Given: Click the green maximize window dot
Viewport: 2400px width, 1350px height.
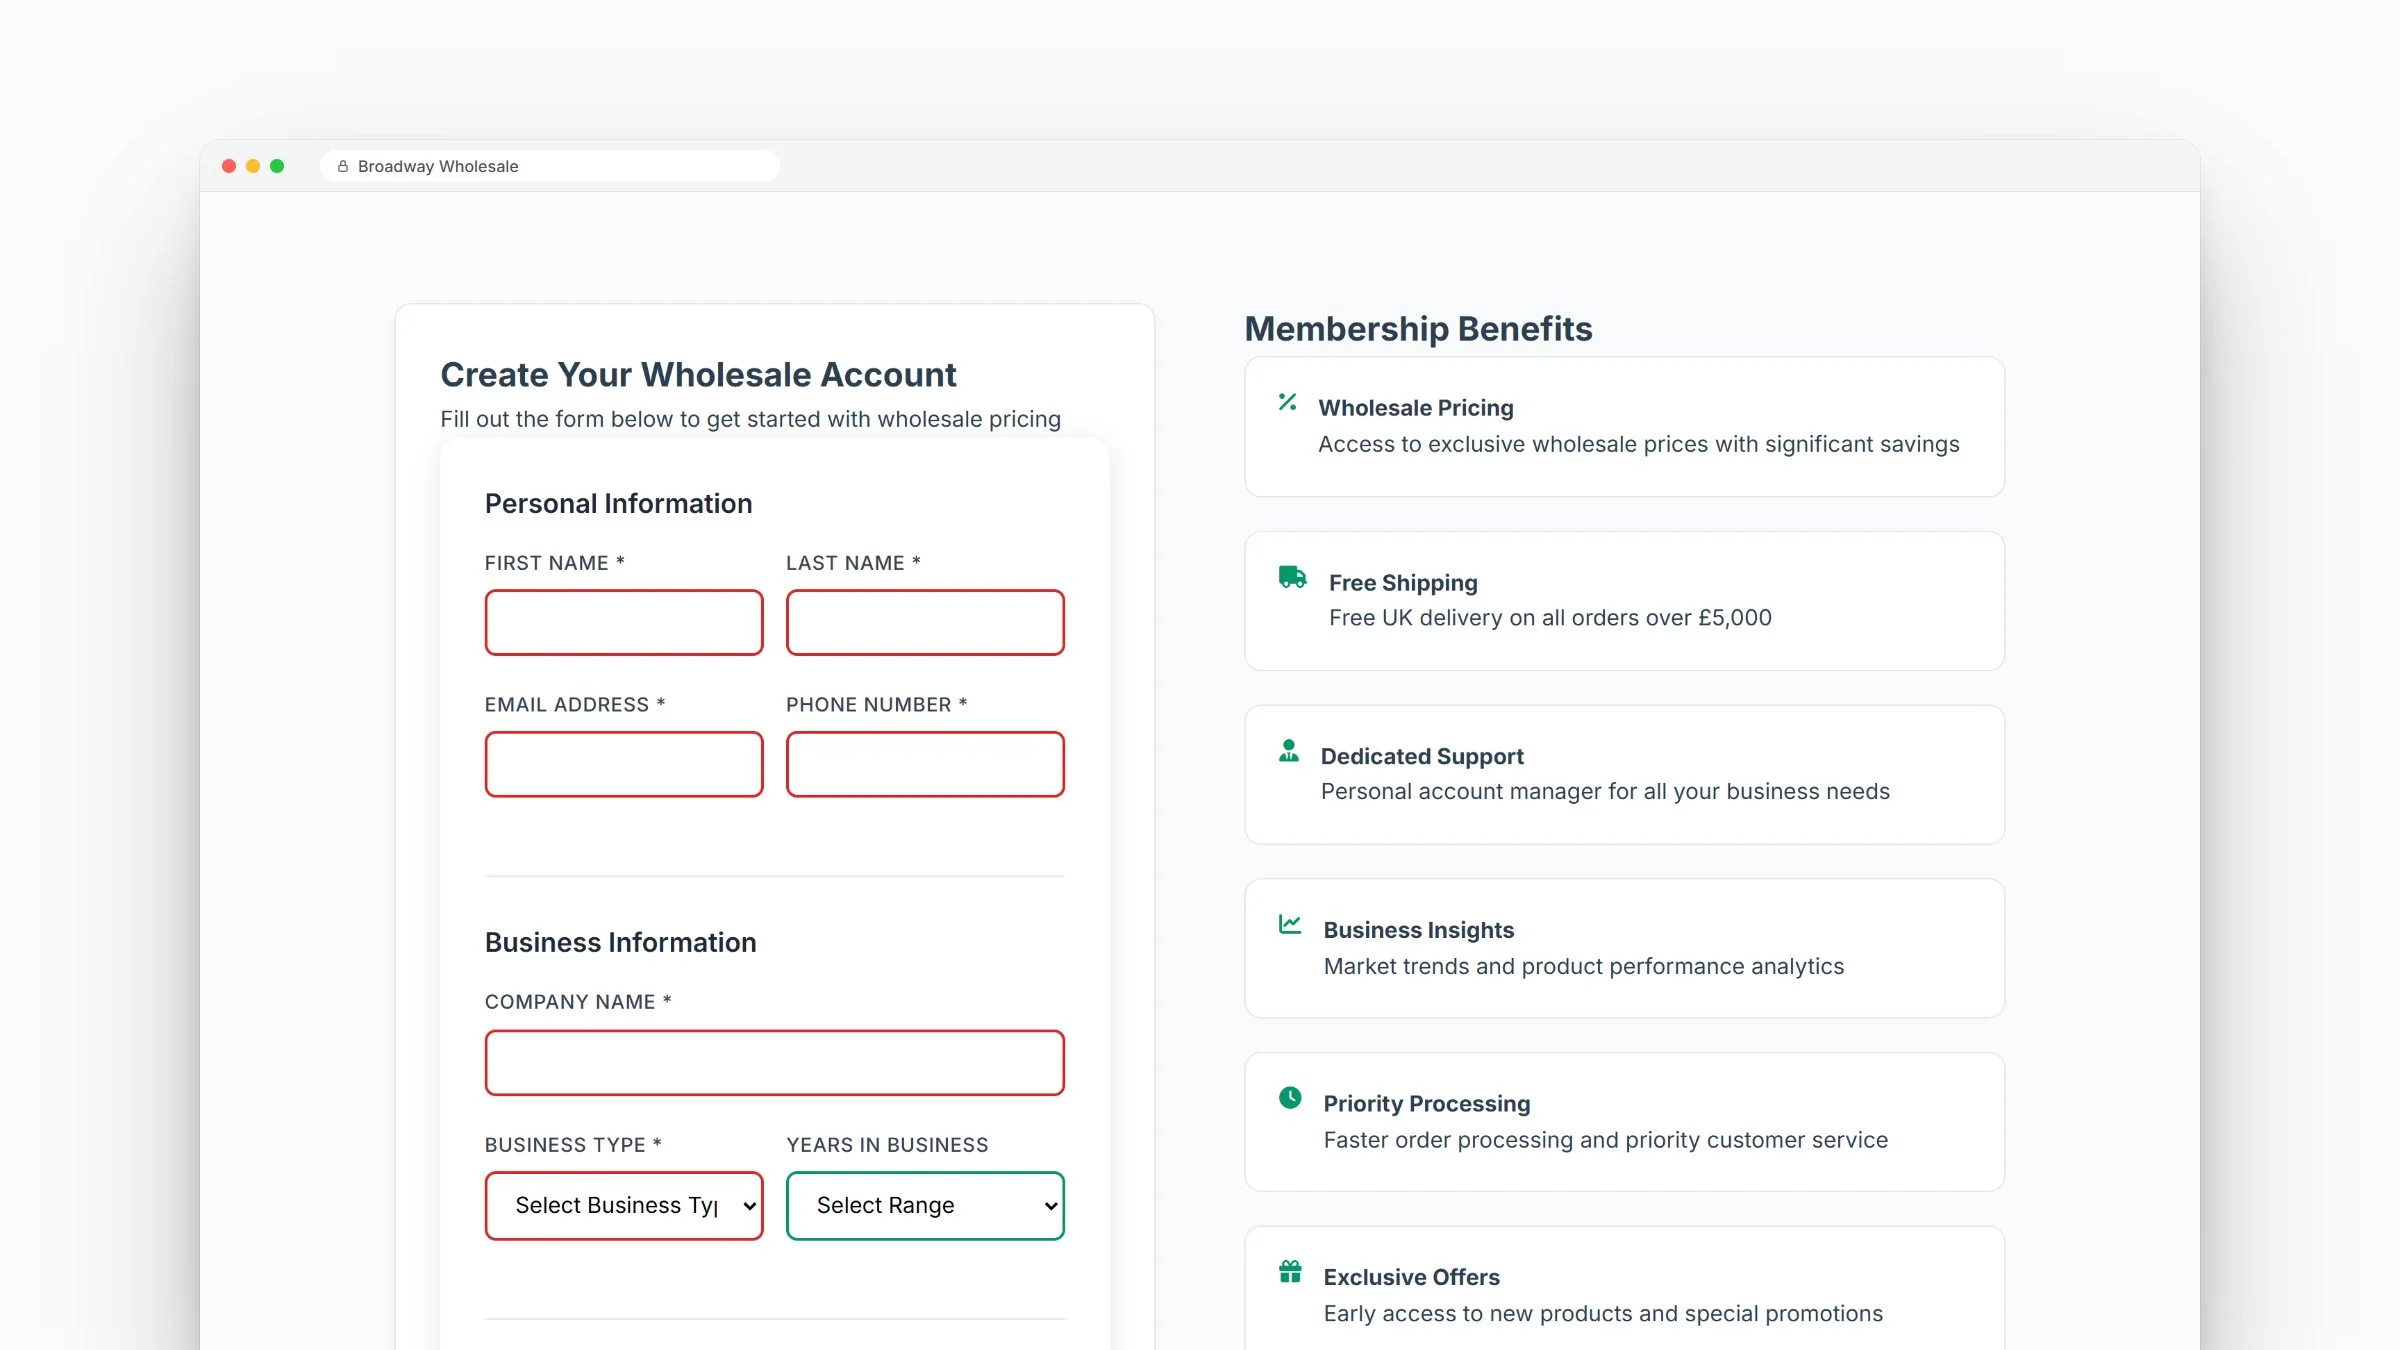Looking at the screenshot, I should [277, 166].
